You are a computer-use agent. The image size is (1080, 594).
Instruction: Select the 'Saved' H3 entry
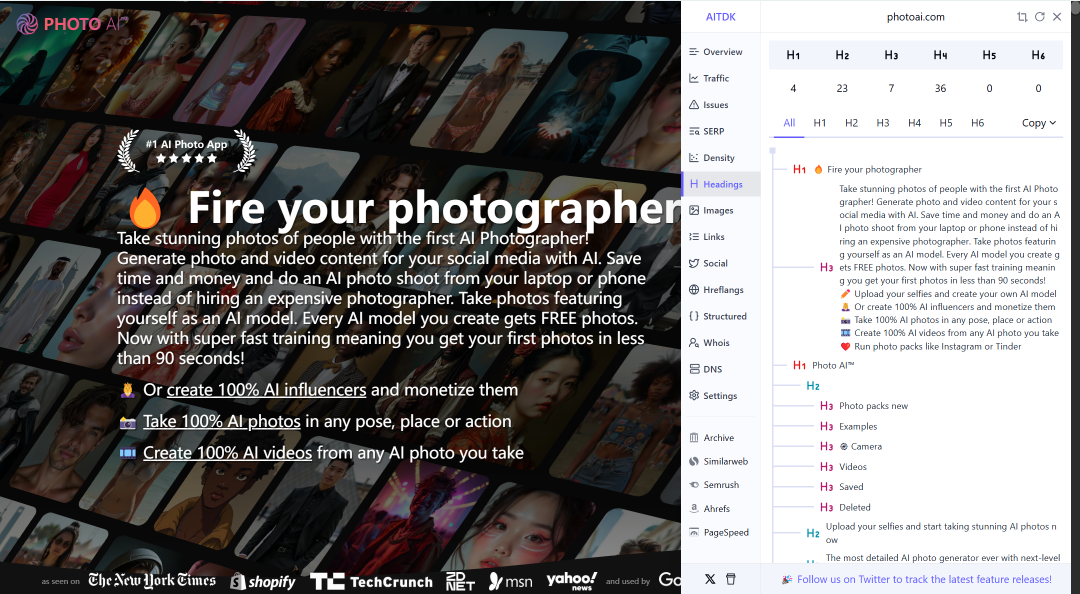coord(851,487)
